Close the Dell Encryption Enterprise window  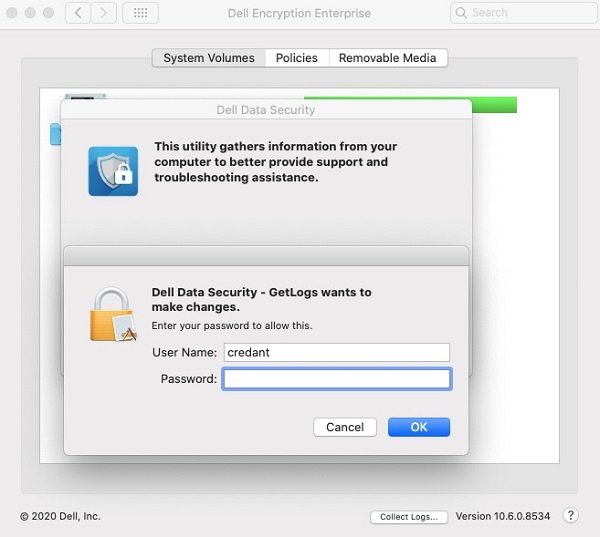click(12, 13)
